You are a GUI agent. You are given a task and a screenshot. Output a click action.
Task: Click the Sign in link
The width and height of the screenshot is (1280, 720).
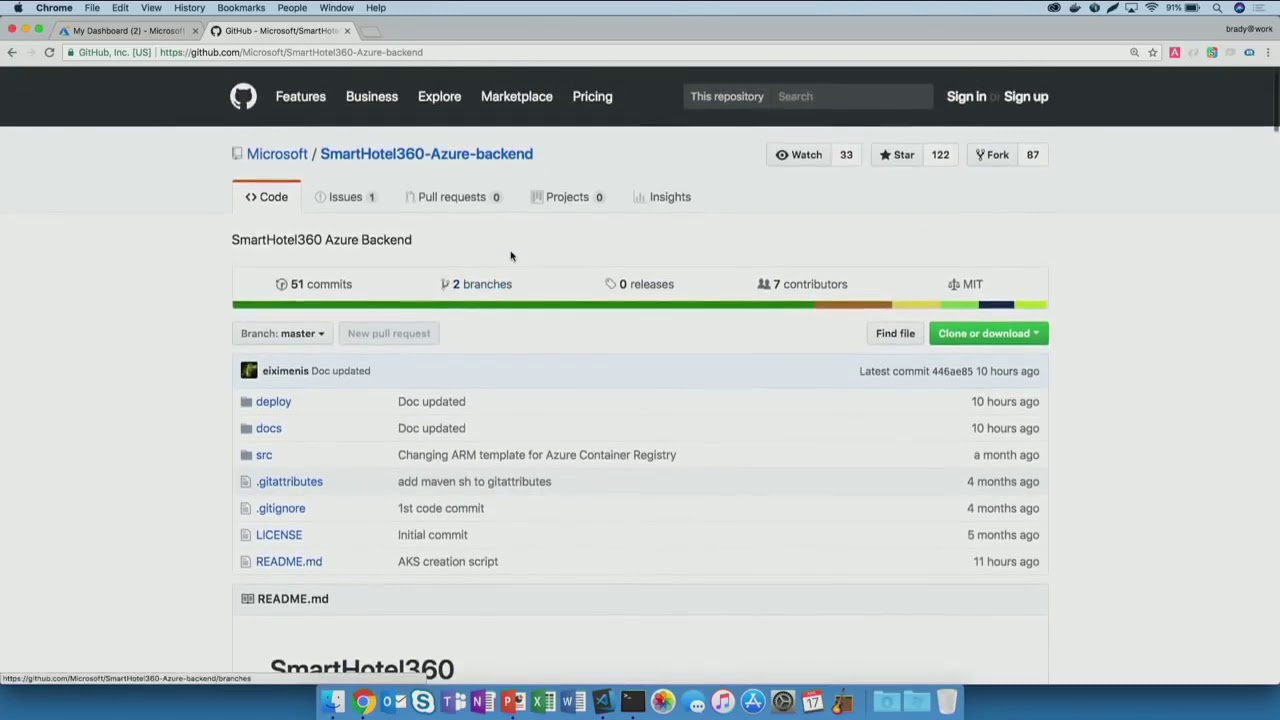tap(966, 97)
